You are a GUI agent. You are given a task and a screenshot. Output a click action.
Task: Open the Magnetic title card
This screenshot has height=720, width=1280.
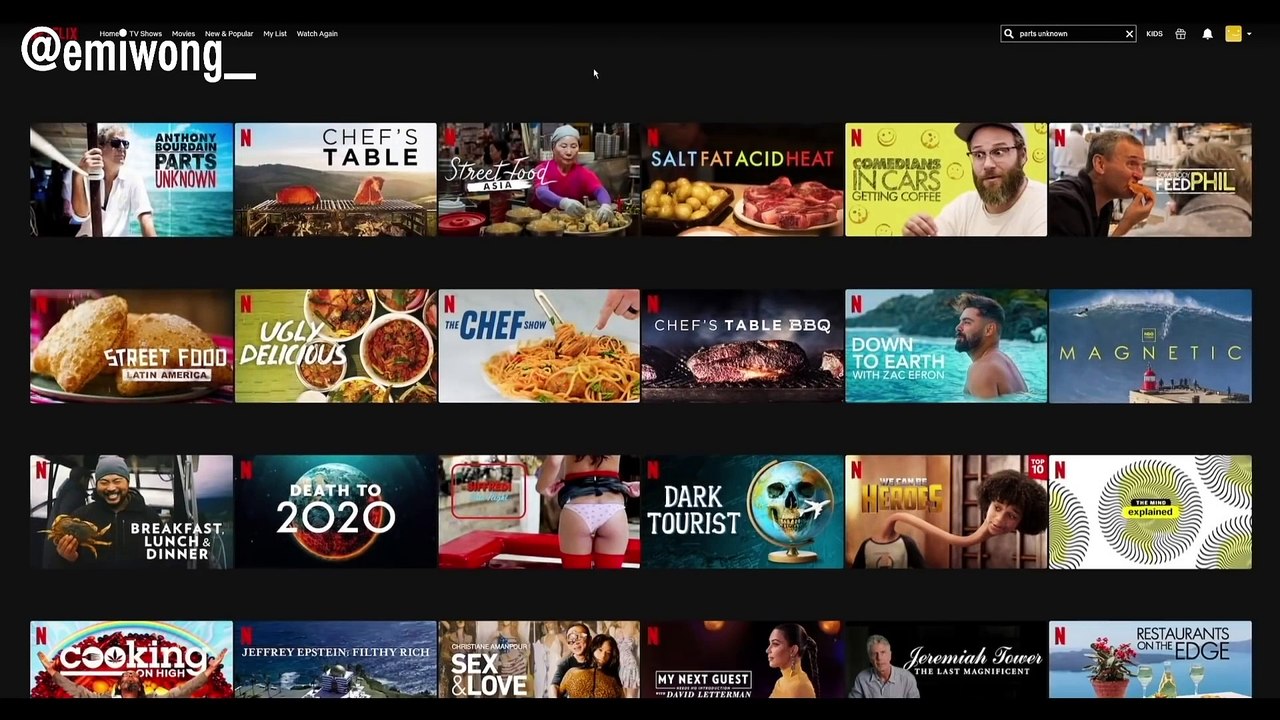coord(1150,346)
